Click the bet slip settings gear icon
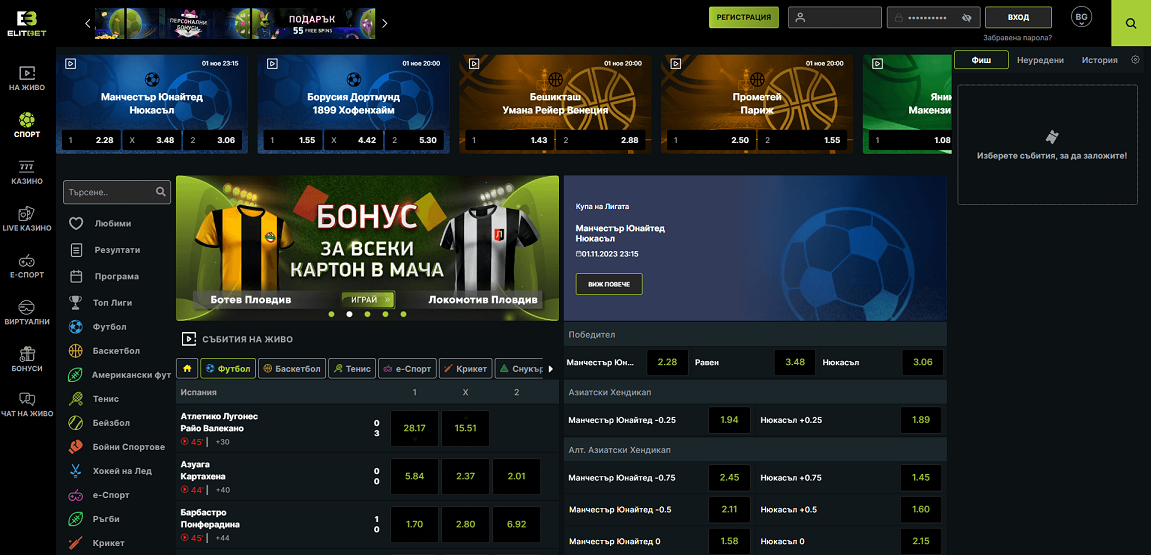The height and width of the screenshot is (555, 1151). pos(1135,60)
